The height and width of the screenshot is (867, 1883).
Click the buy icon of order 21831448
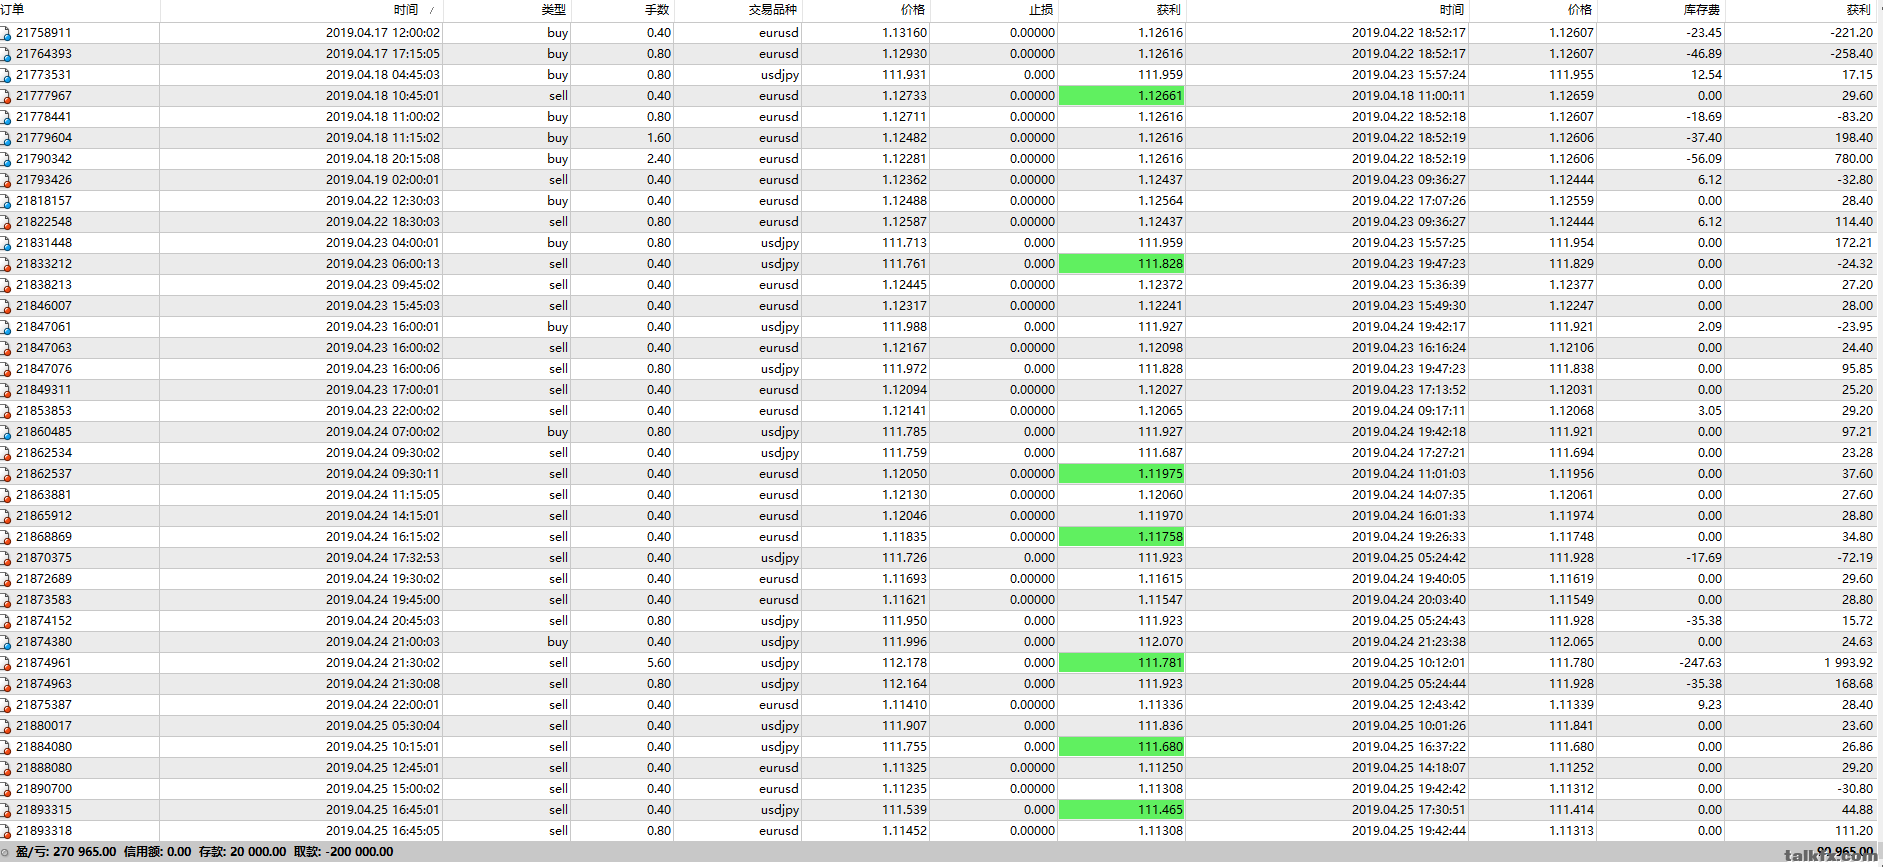[6, 243]
